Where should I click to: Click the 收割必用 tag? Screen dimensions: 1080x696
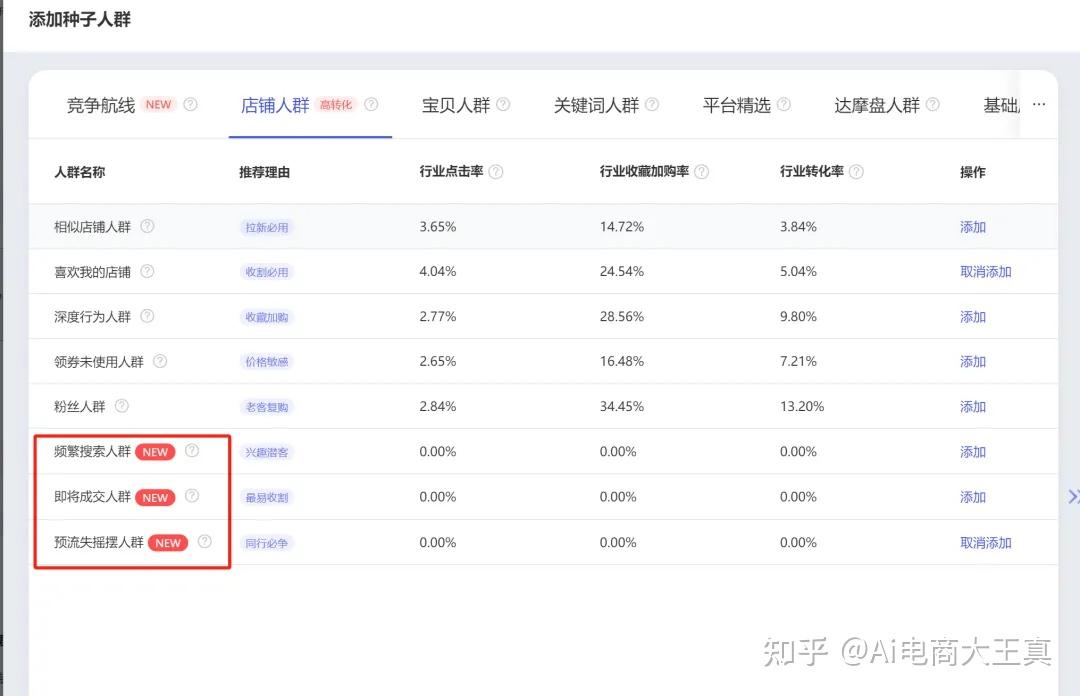tap(267, 272)
